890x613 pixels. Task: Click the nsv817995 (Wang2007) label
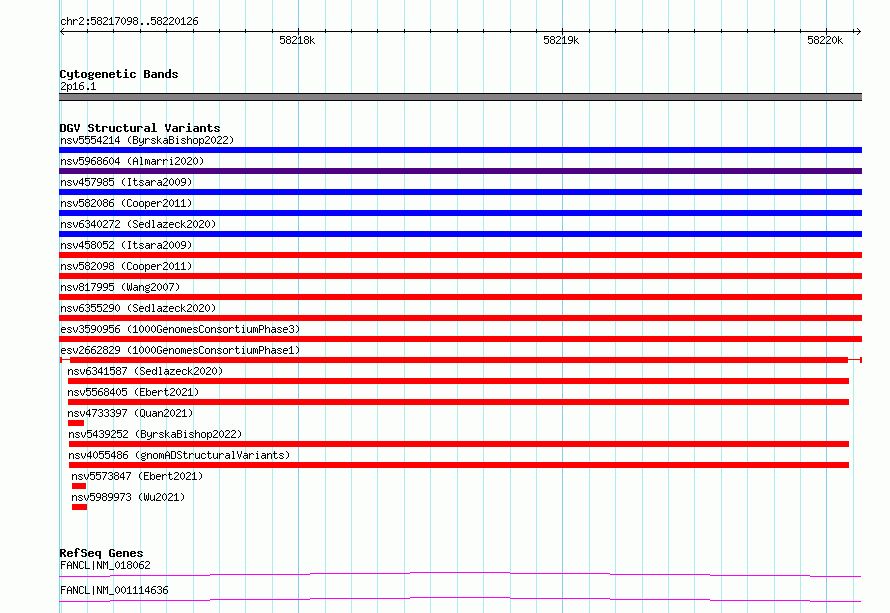120,287
